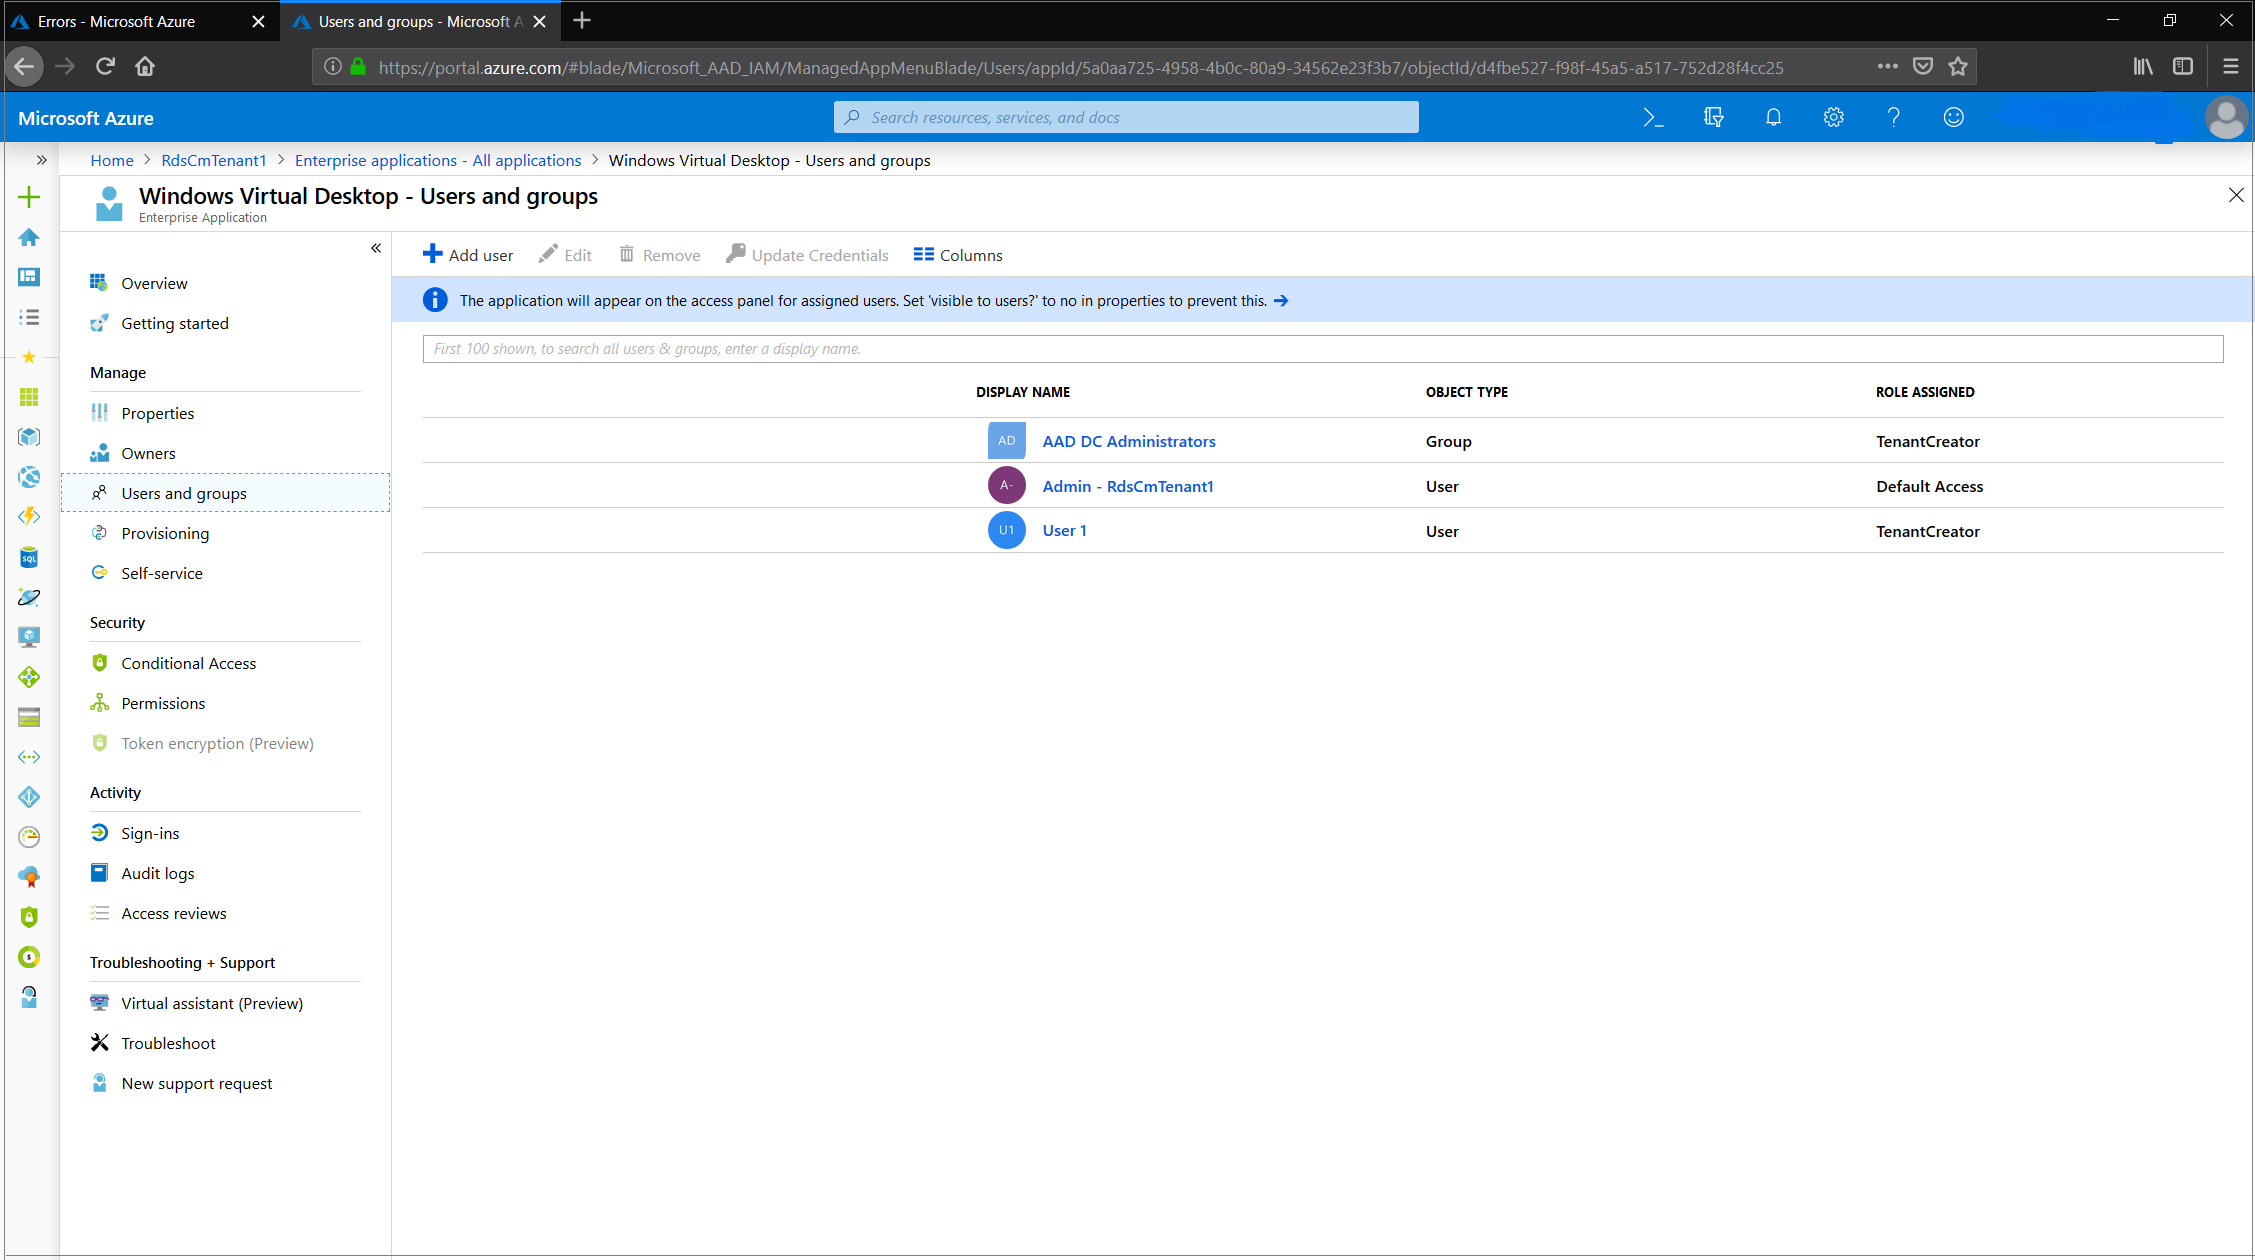Go to Azure Home sidebar icon

tap(29, 237)
